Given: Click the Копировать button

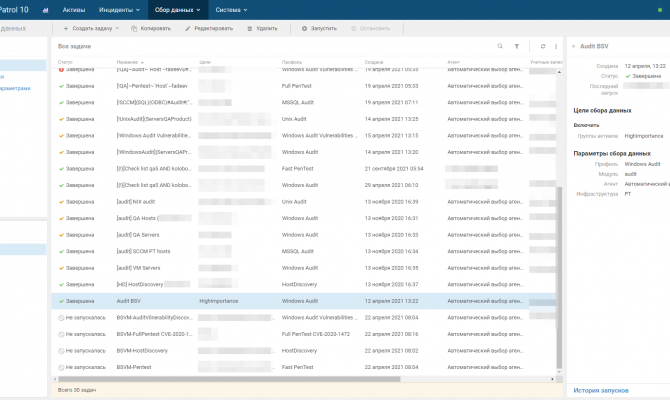Looking at the screenshot, I should 151,29.
